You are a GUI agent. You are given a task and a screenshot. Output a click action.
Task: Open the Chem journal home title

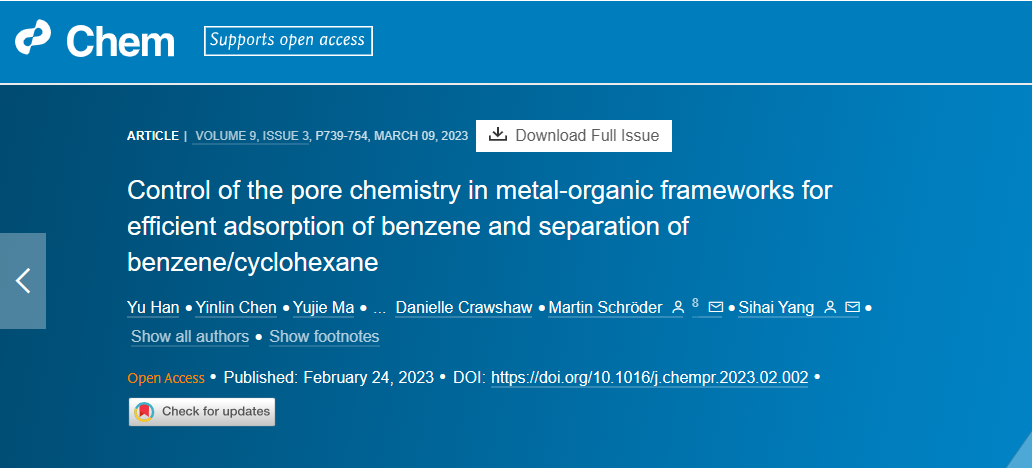coord(120,41)
